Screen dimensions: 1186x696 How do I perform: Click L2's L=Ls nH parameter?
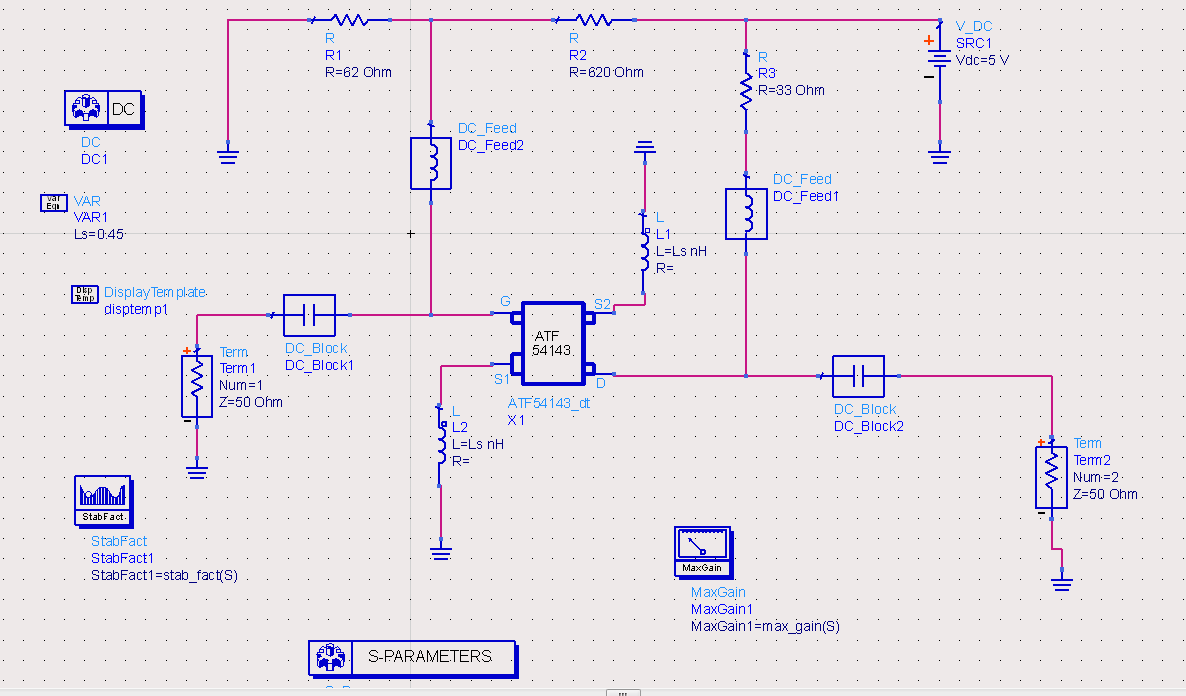click(x=478, y=445)
